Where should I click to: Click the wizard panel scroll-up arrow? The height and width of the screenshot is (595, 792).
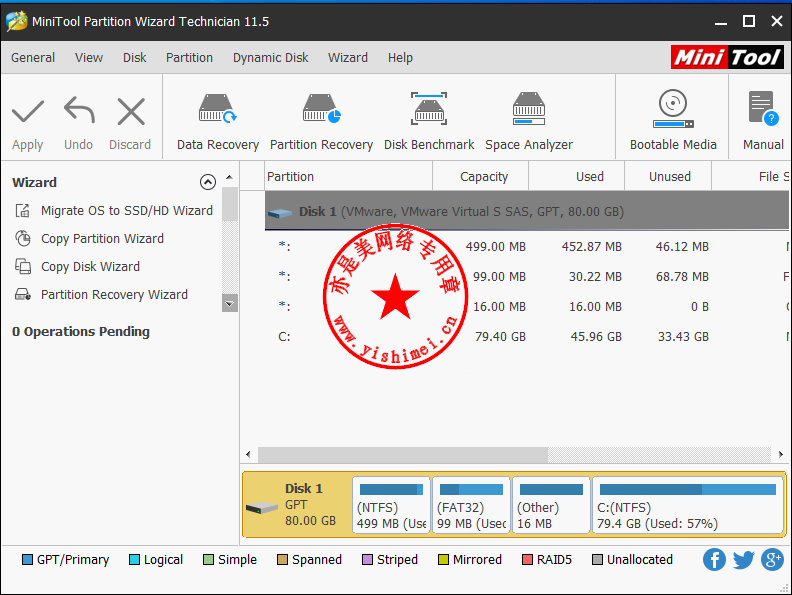(x=229, y=177)
